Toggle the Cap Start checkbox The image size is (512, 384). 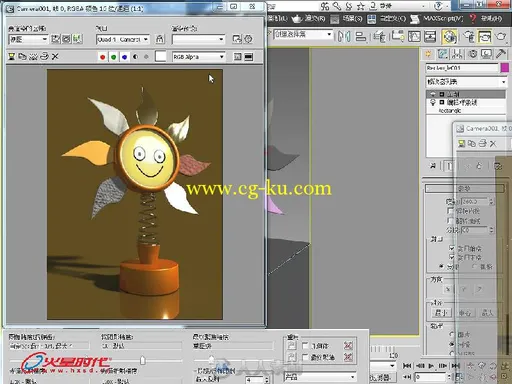pyautogui.click(x=452, y=248)
